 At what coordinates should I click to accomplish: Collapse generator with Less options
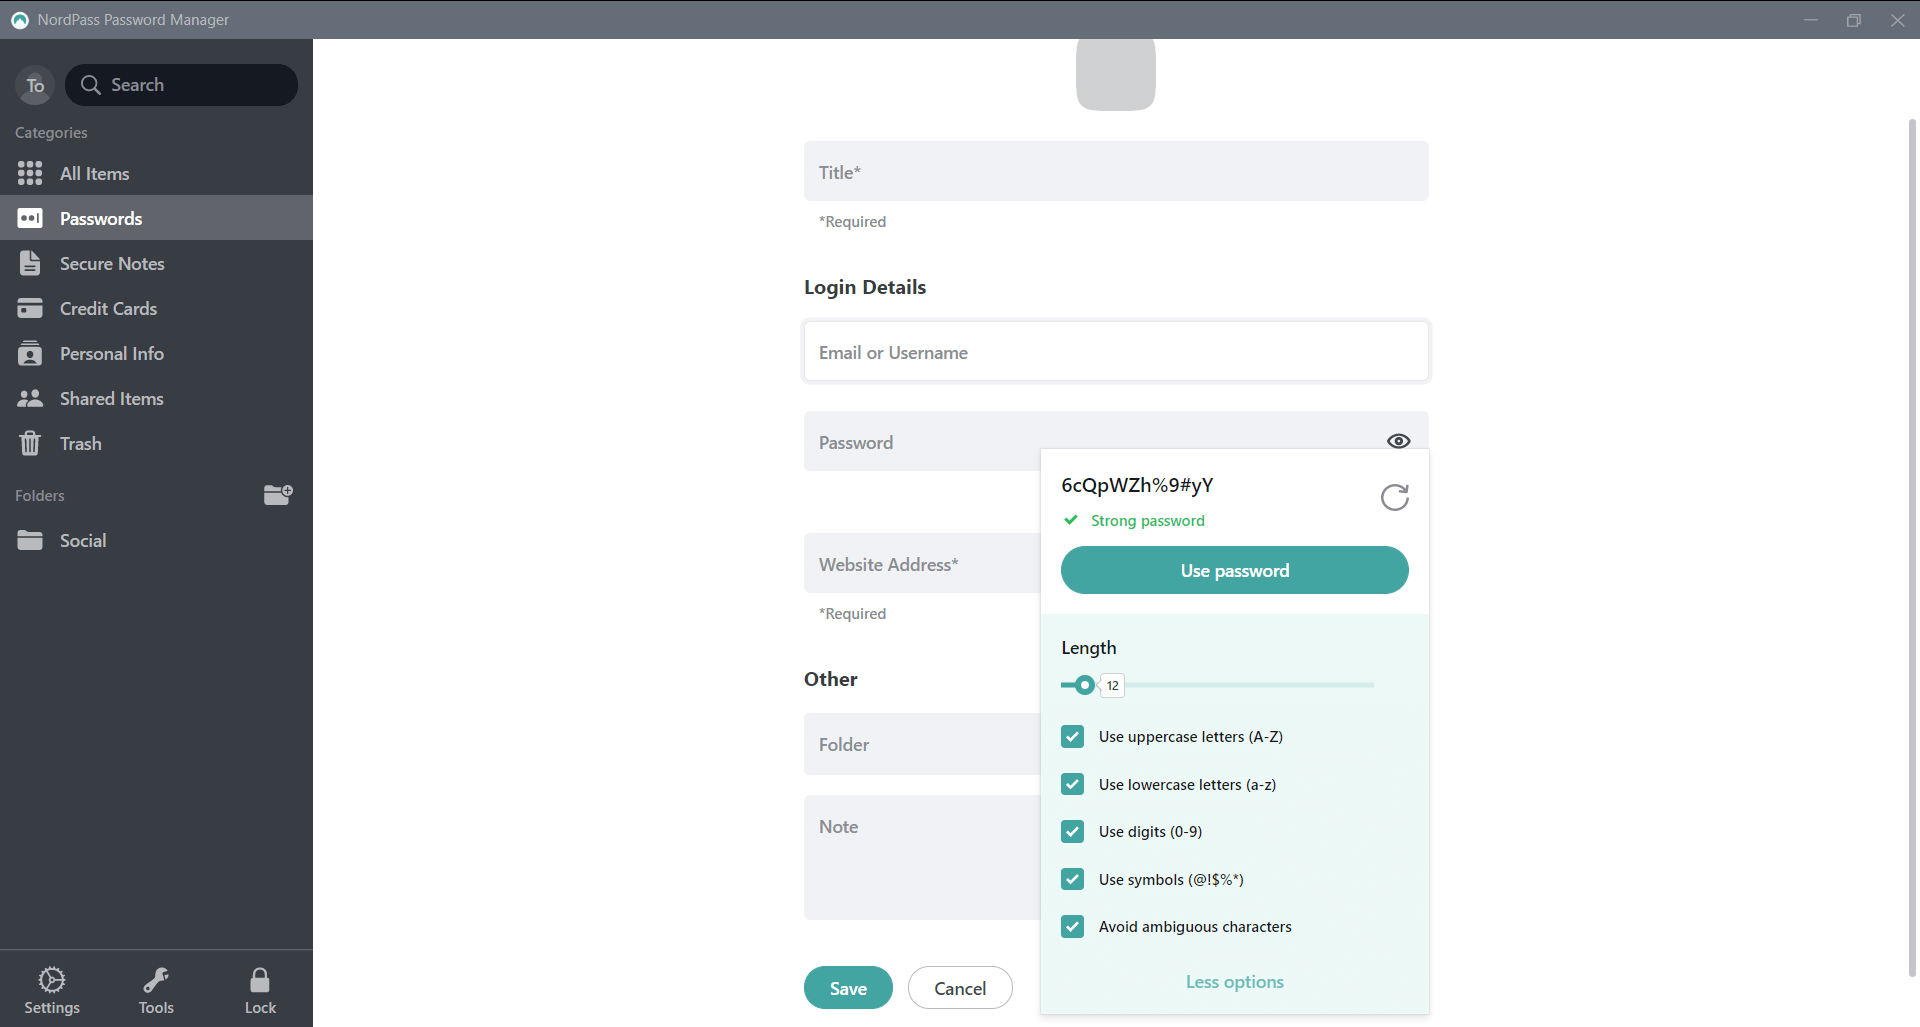1234,982
